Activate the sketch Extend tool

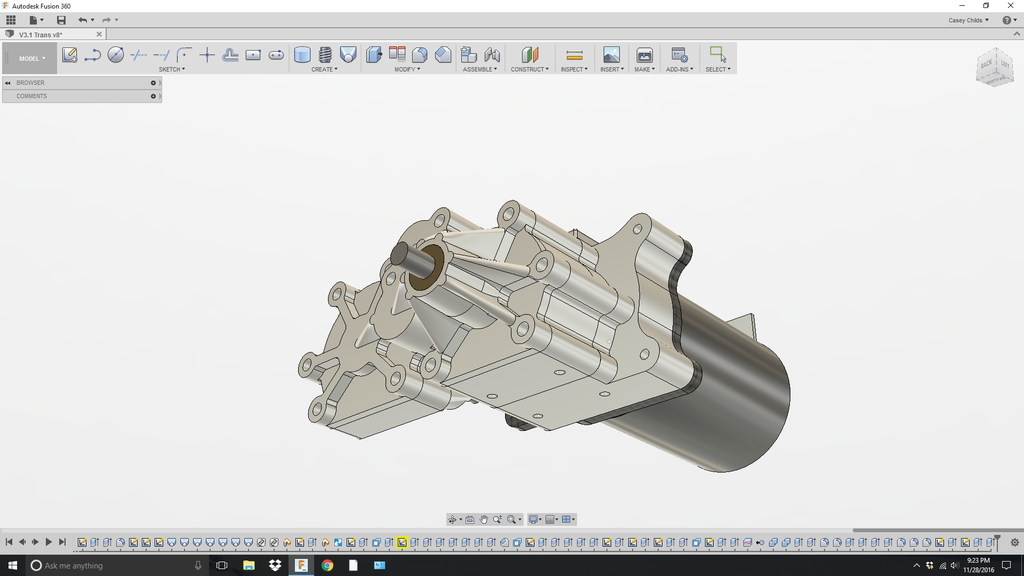[x=161, y=55]
